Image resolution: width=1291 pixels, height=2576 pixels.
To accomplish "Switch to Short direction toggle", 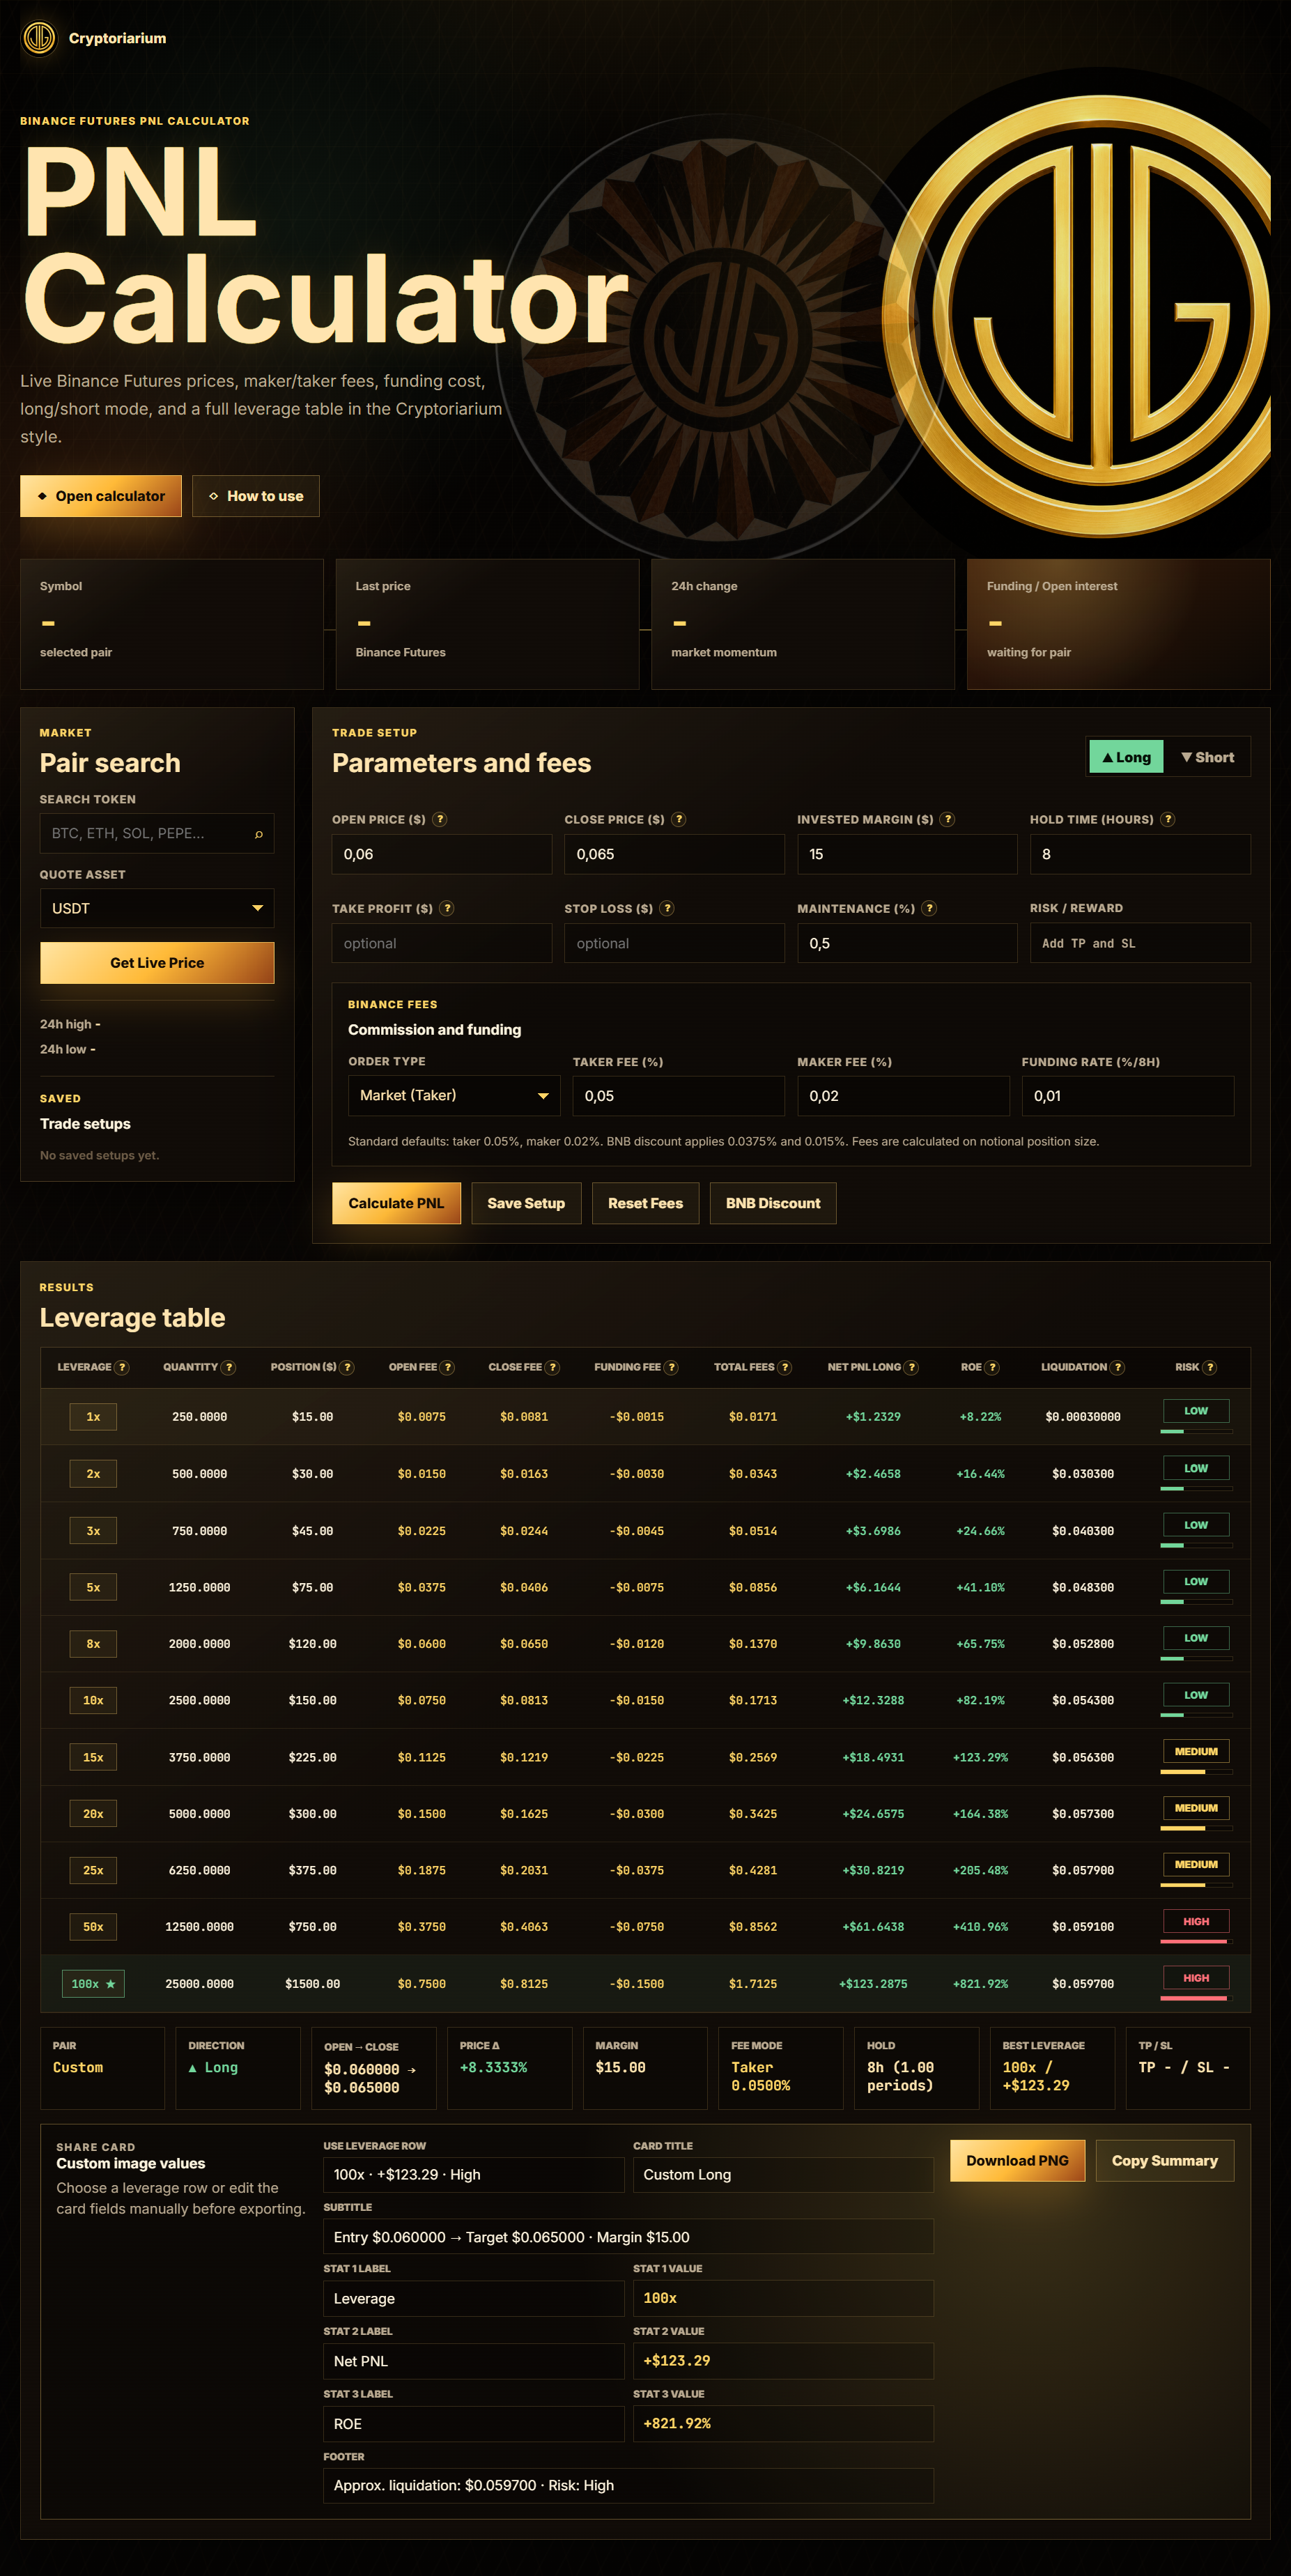I will [1207, 757].
